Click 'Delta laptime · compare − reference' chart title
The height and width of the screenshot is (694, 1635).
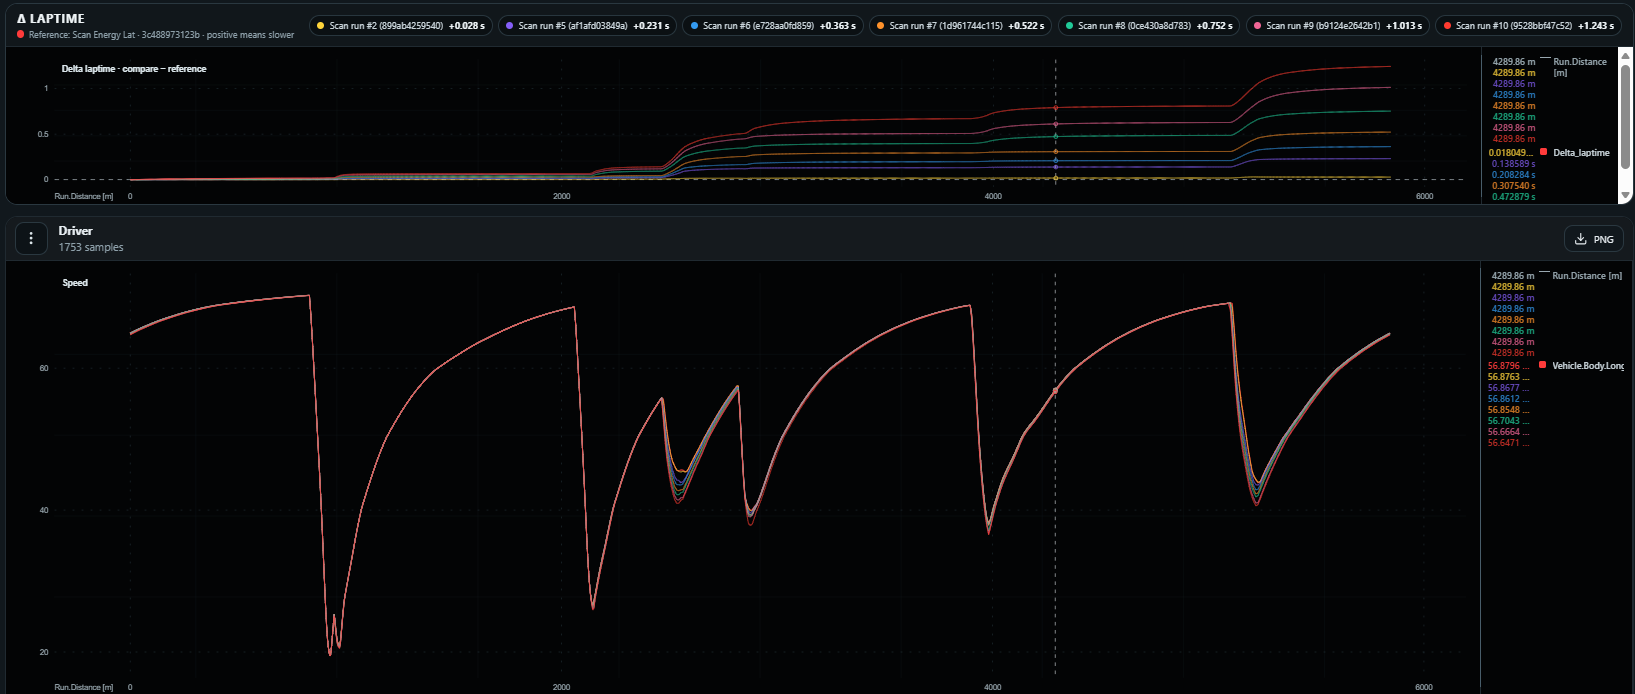coord(134,69)
